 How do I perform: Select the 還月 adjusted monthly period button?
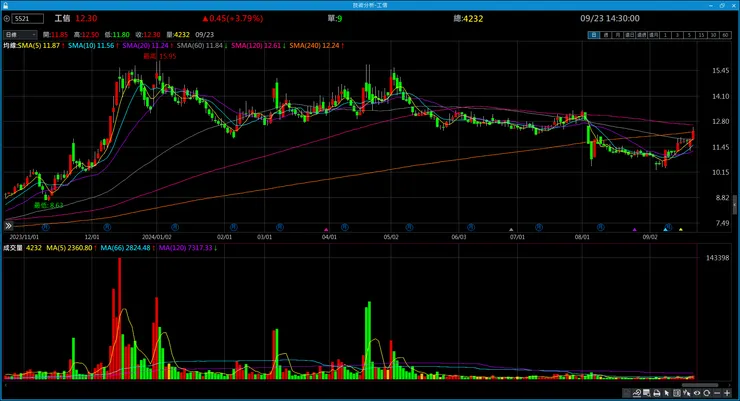(653, 35)
